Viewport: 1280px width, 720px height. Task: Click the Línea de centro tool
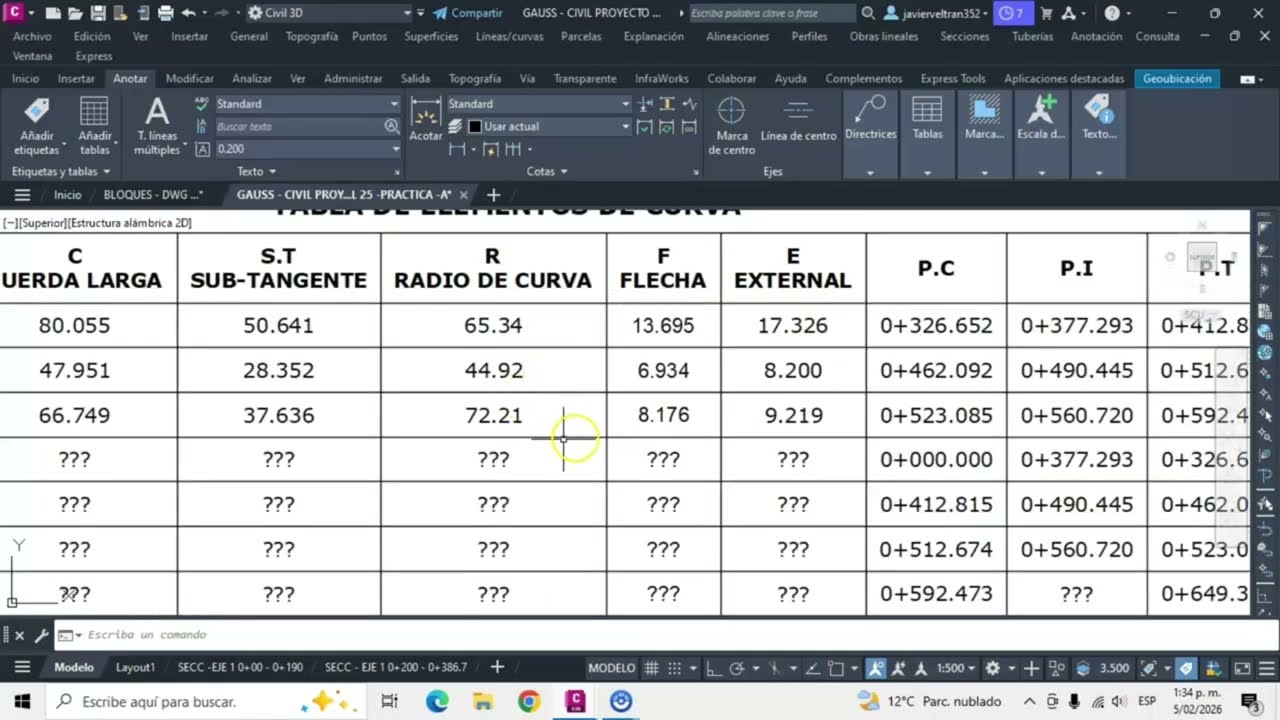click(798, 121)
